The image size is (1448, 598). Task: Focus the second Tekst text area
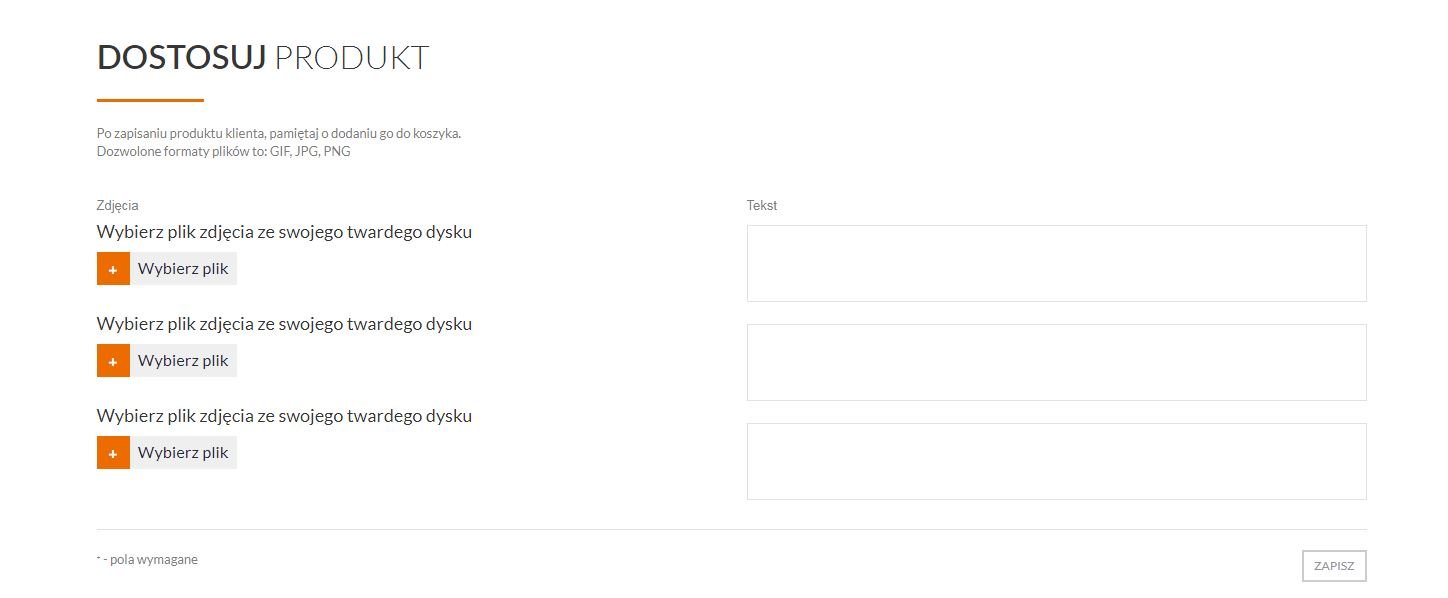pos(1056,362)
